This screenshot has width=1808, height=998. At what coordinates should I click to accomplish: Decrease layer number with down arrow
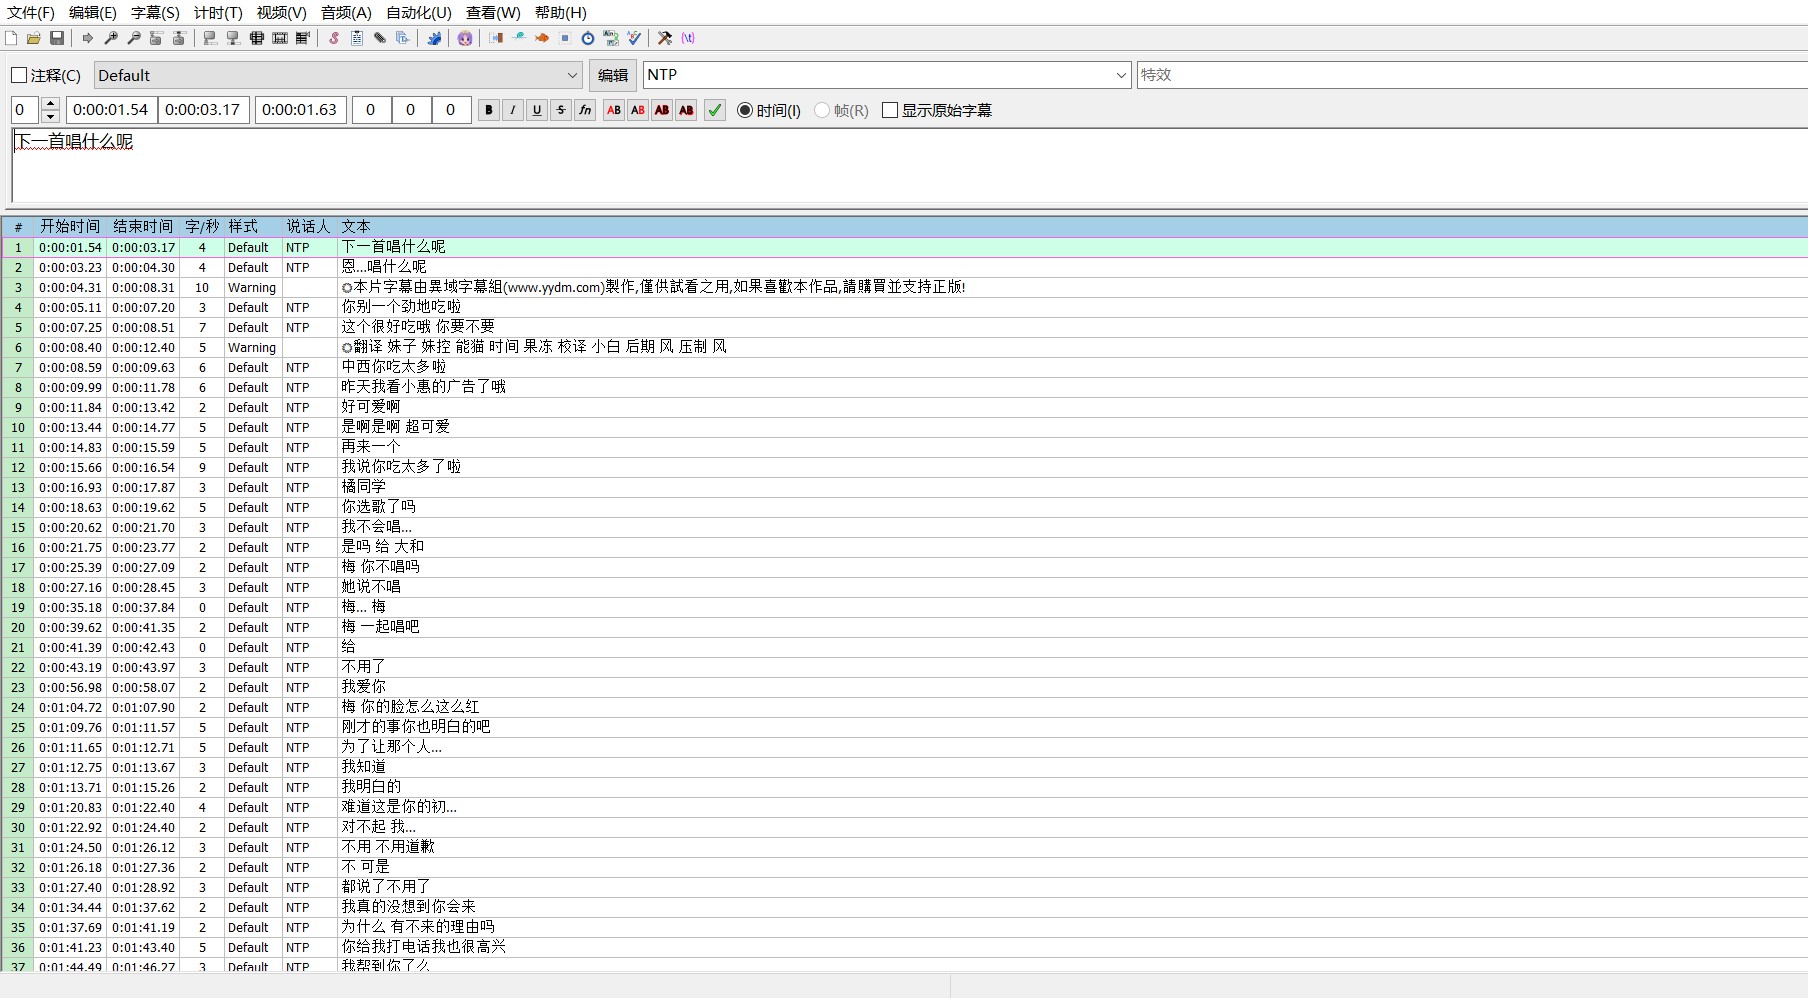51,117
